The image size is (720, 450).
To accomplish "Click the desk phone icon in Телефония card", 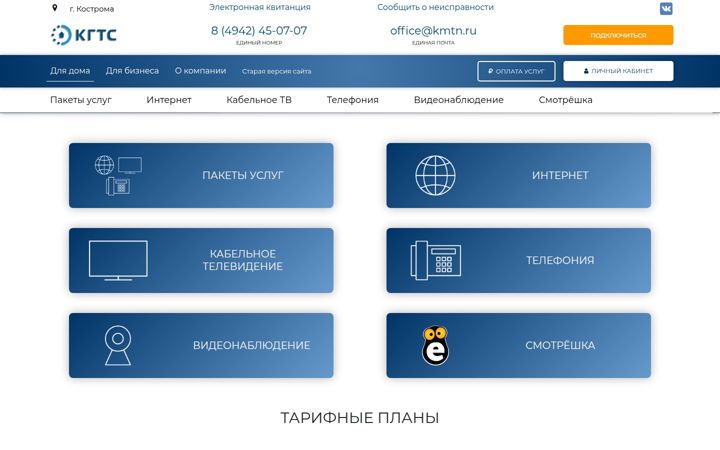I will (435, 260).
